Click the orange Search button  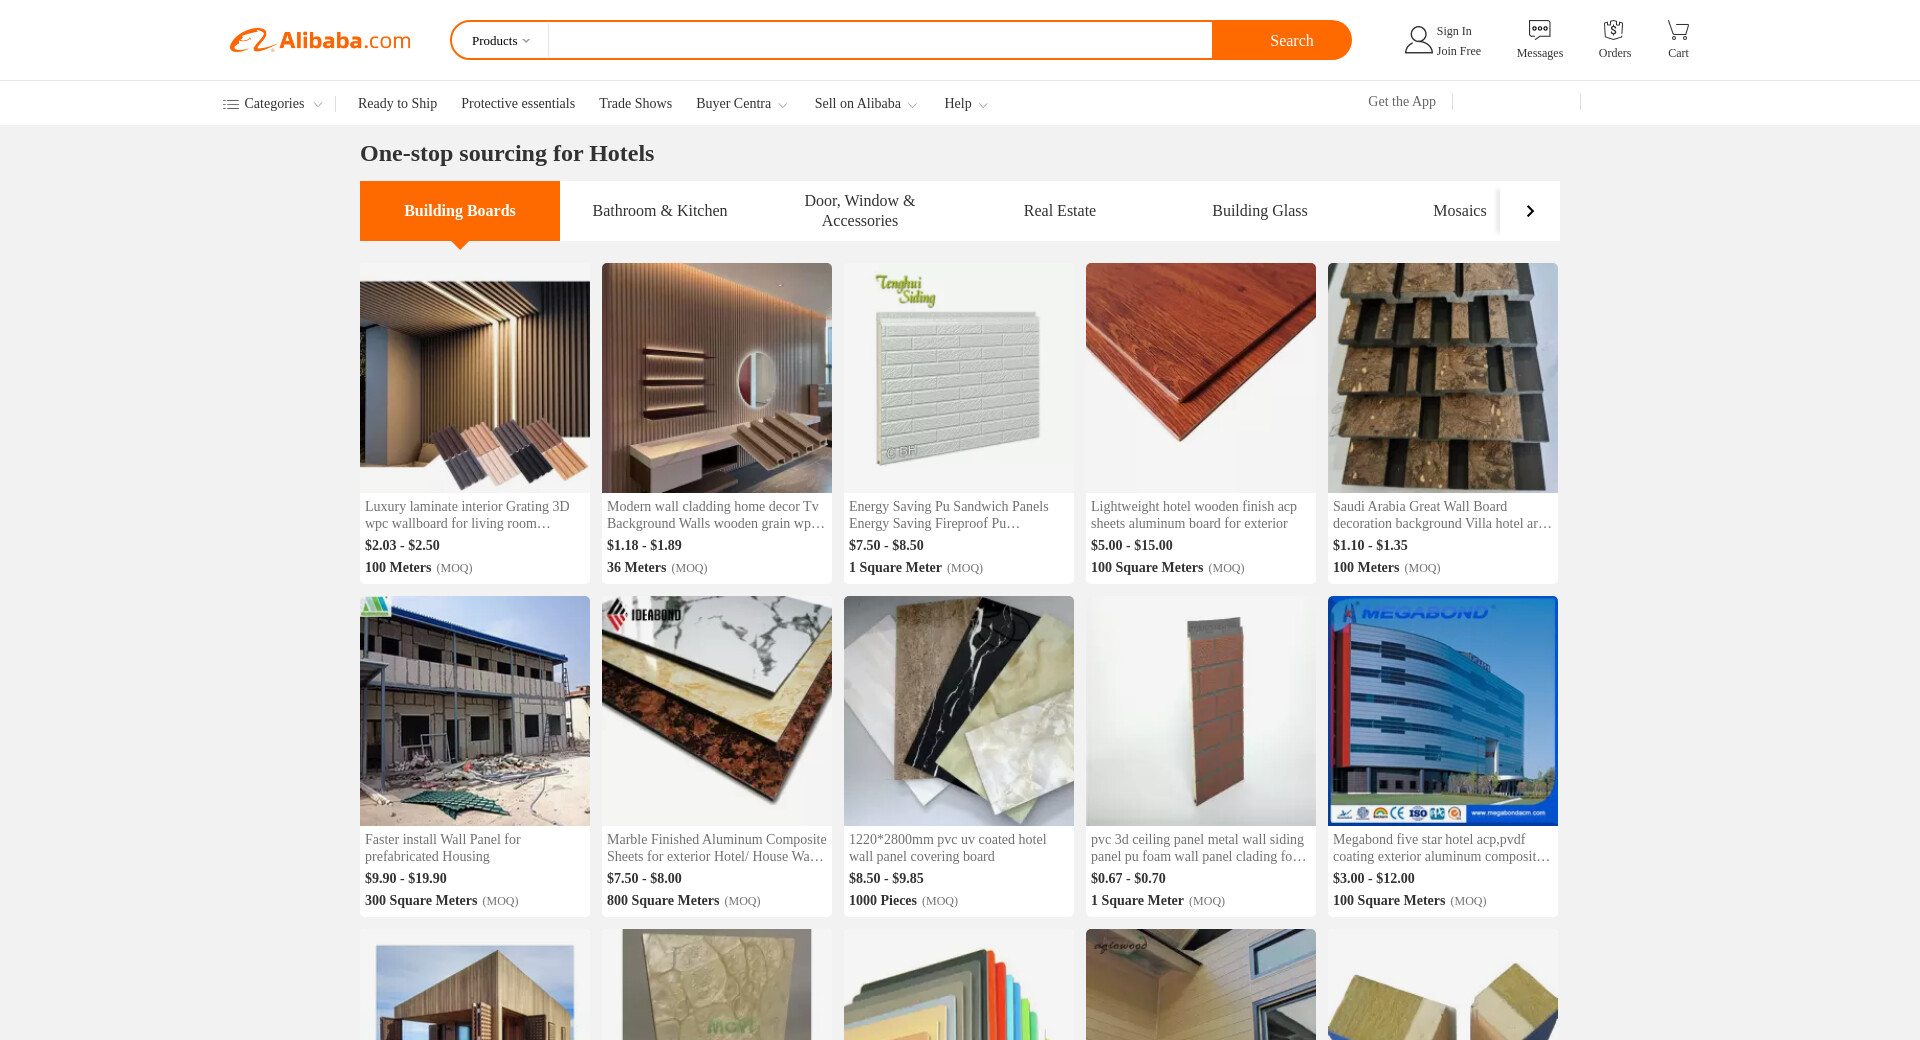coord(1282,40)
